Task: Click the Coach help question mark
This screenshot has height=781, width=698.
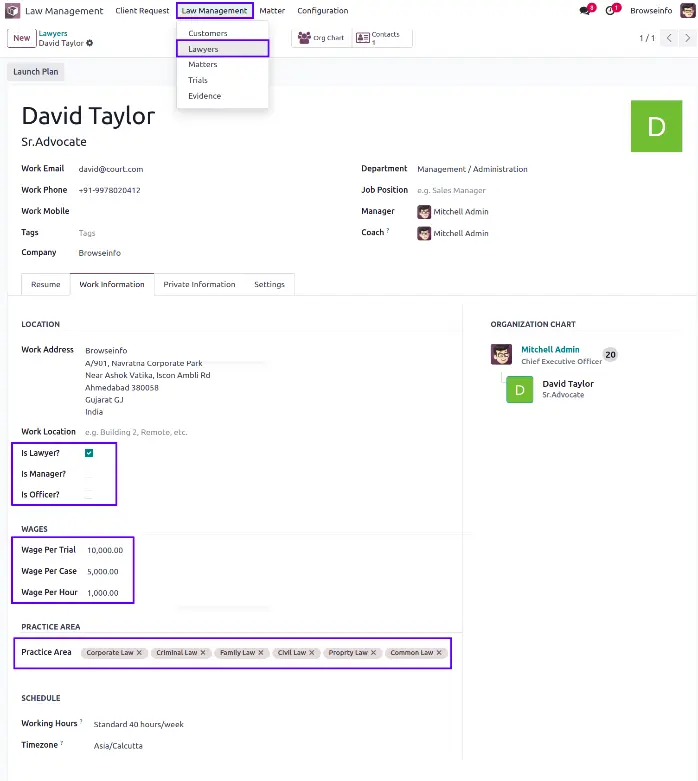Action: (388, 231)
